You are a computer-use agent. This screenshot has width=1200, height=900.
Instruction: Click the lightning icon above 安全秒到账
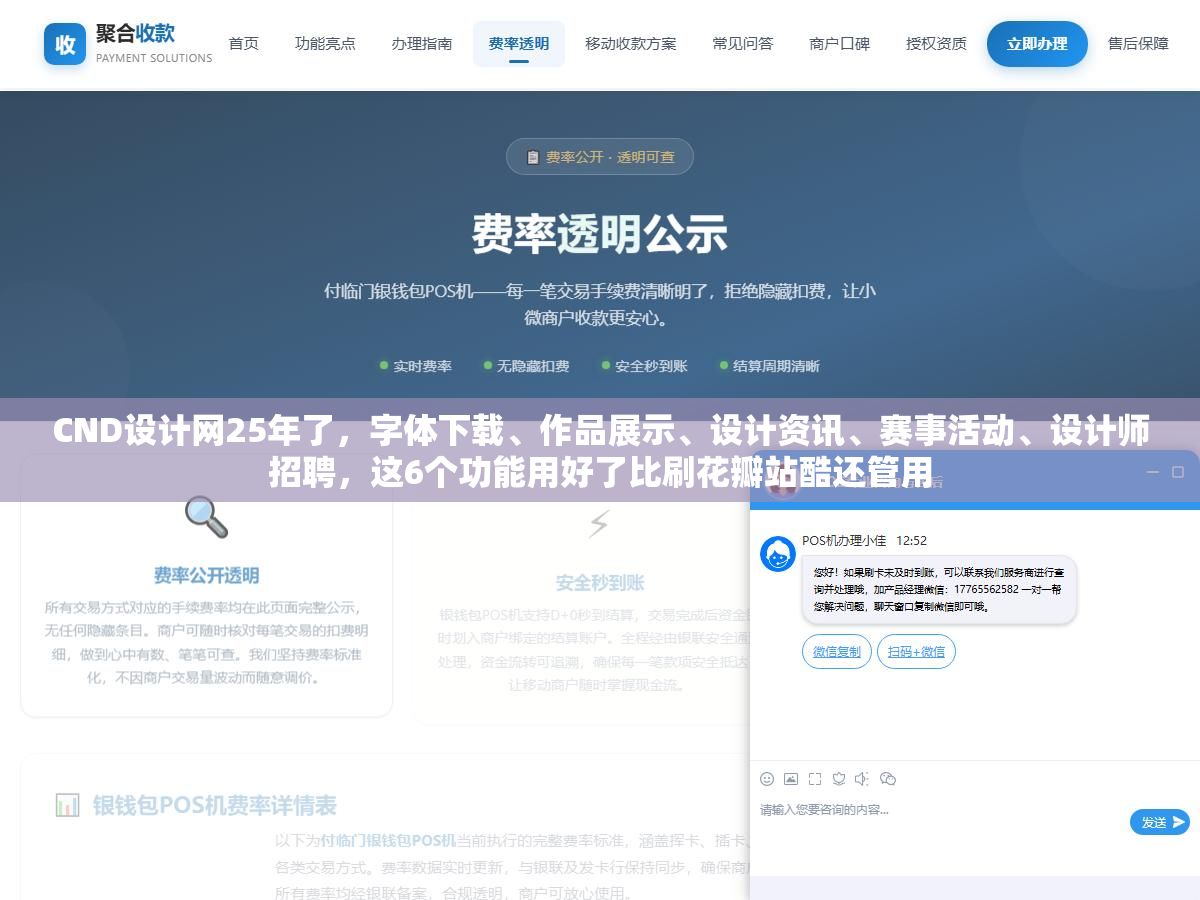tap(599, 524)
